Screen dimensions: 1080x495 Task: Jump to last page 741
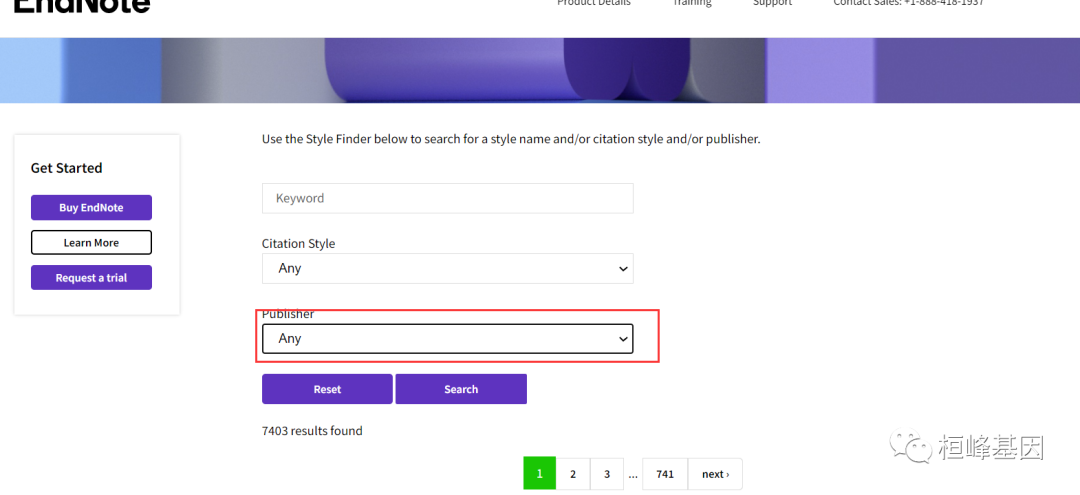click(665, 474)
